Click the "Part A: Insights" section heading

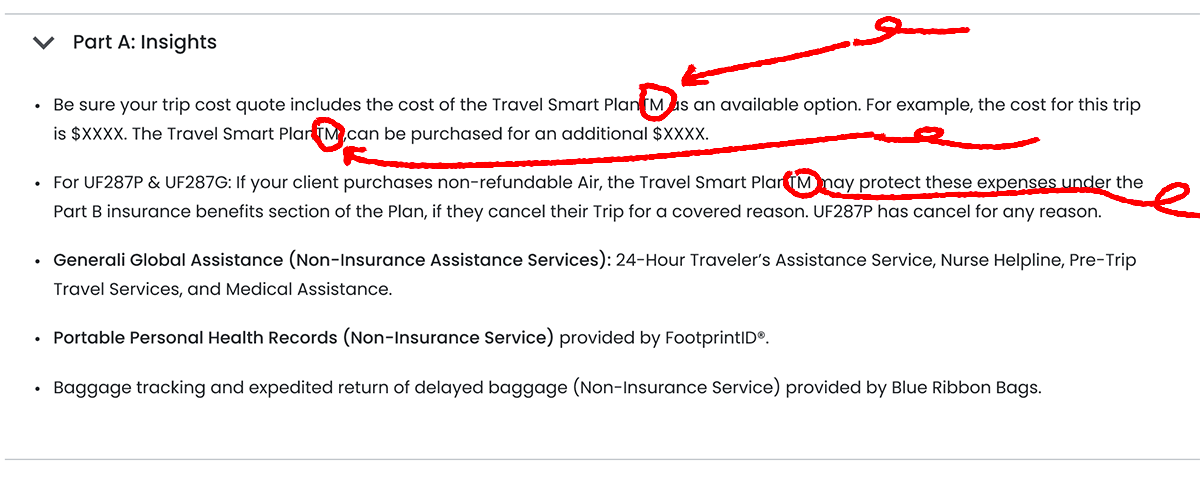[x=144, y=42]
